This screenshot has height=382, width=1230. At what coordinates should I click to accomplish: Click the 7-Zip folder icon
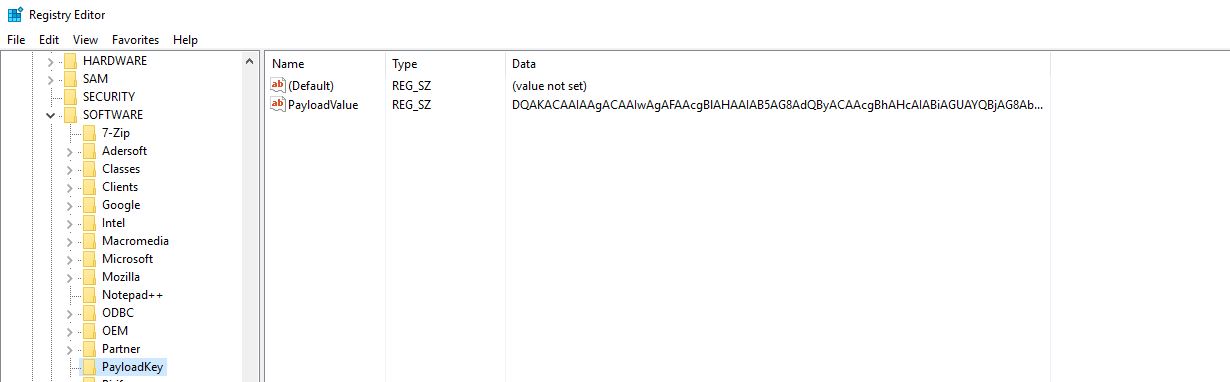click(89, 133)
